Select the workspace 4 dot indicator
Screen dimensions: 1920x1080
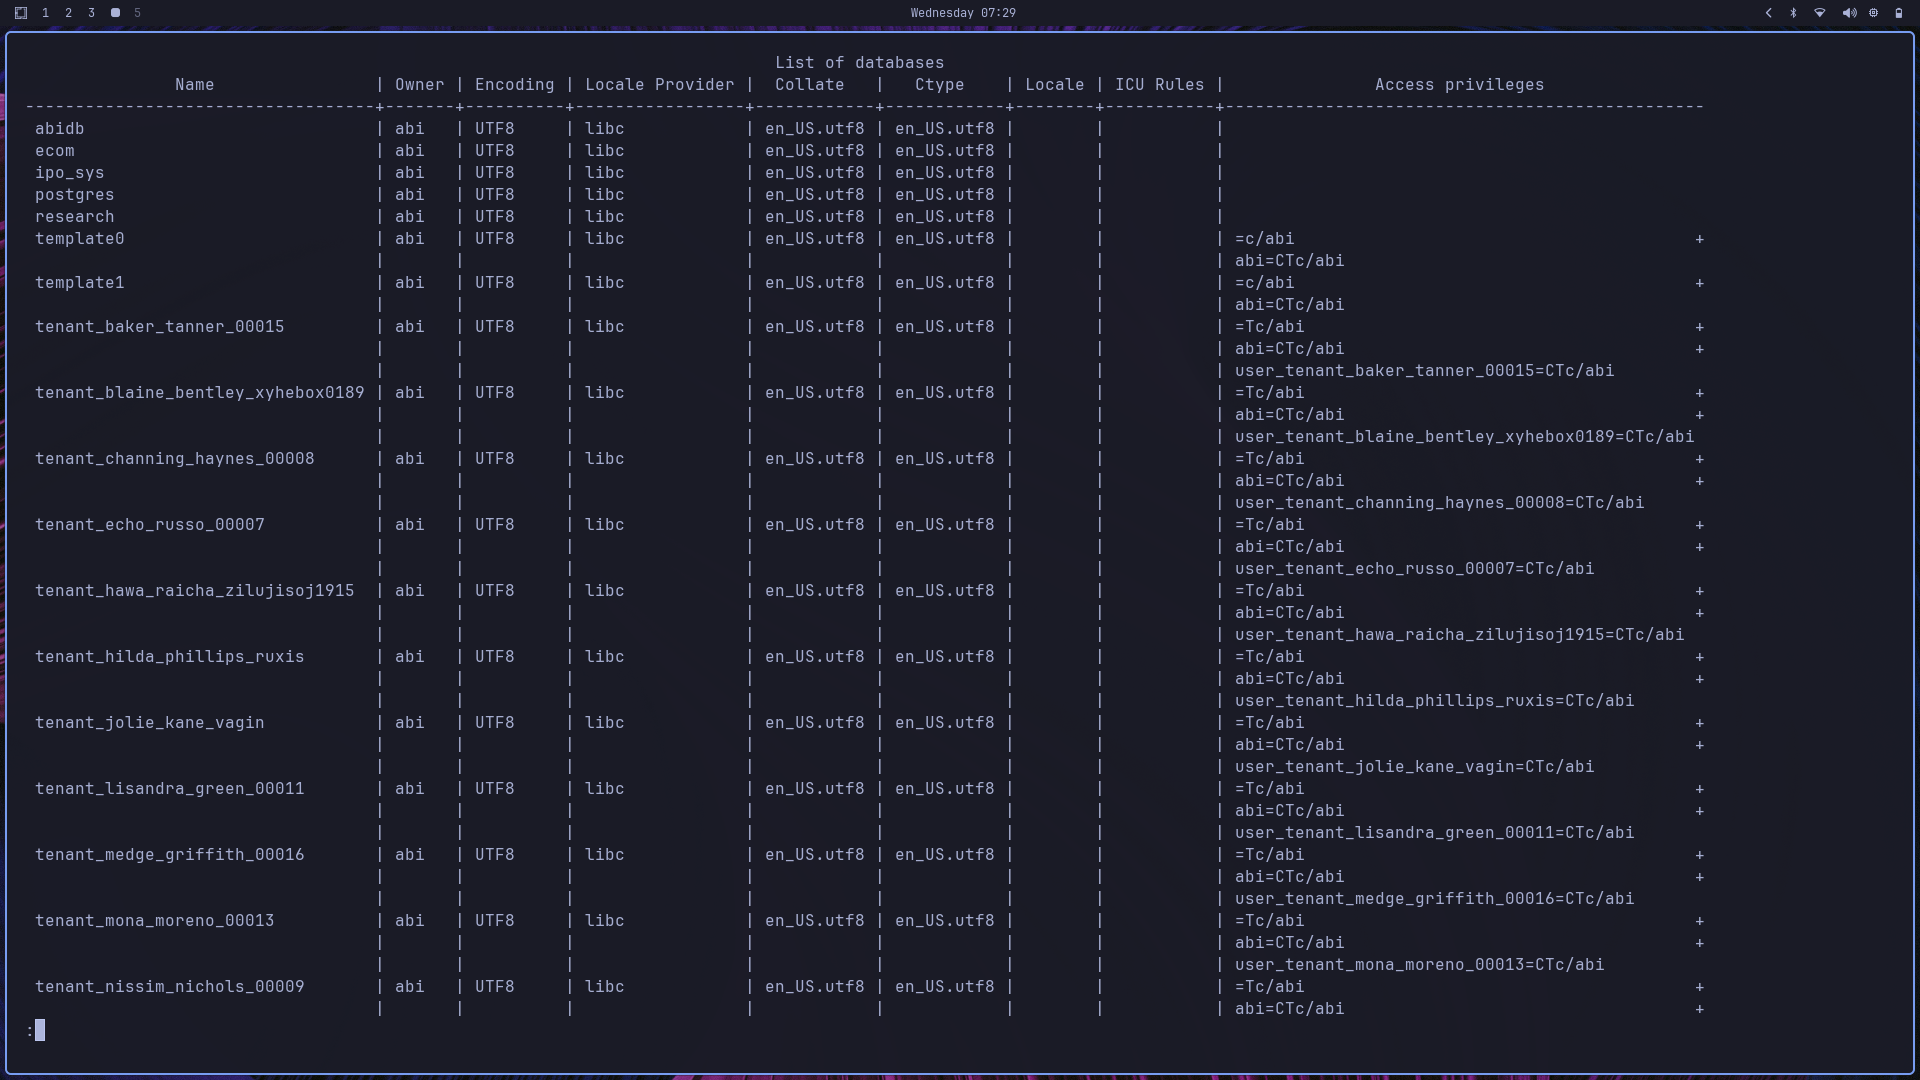click(115, 13)
